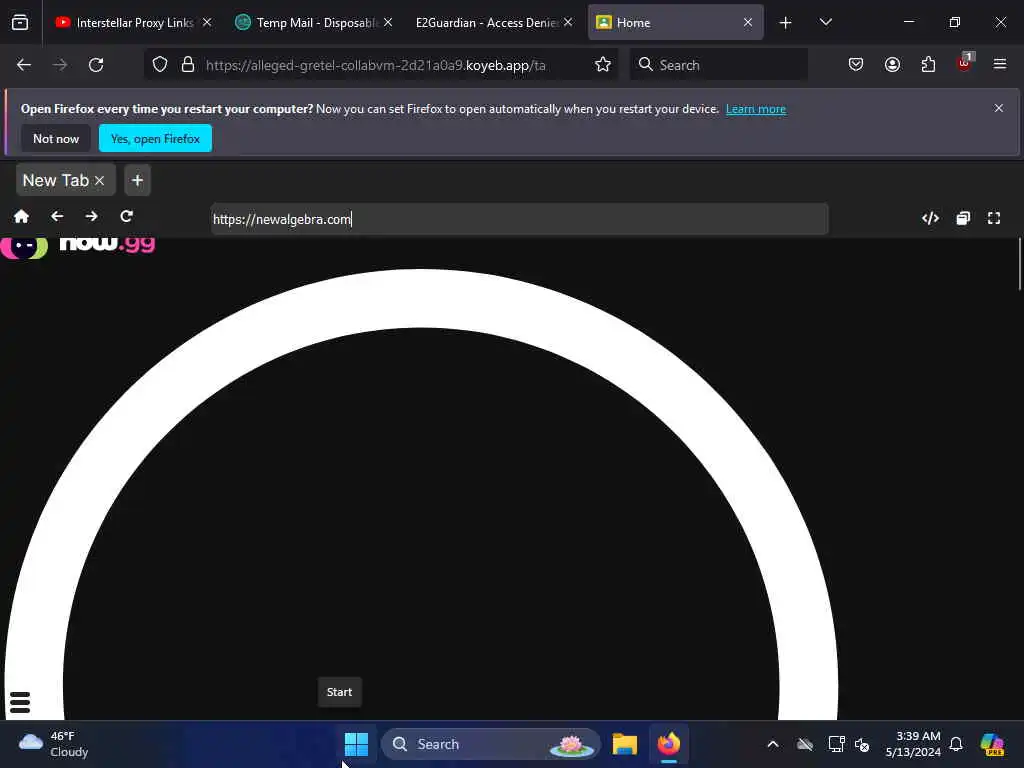Open Firefox account icon
1024x768 pixels.
(x=892, y=65)
